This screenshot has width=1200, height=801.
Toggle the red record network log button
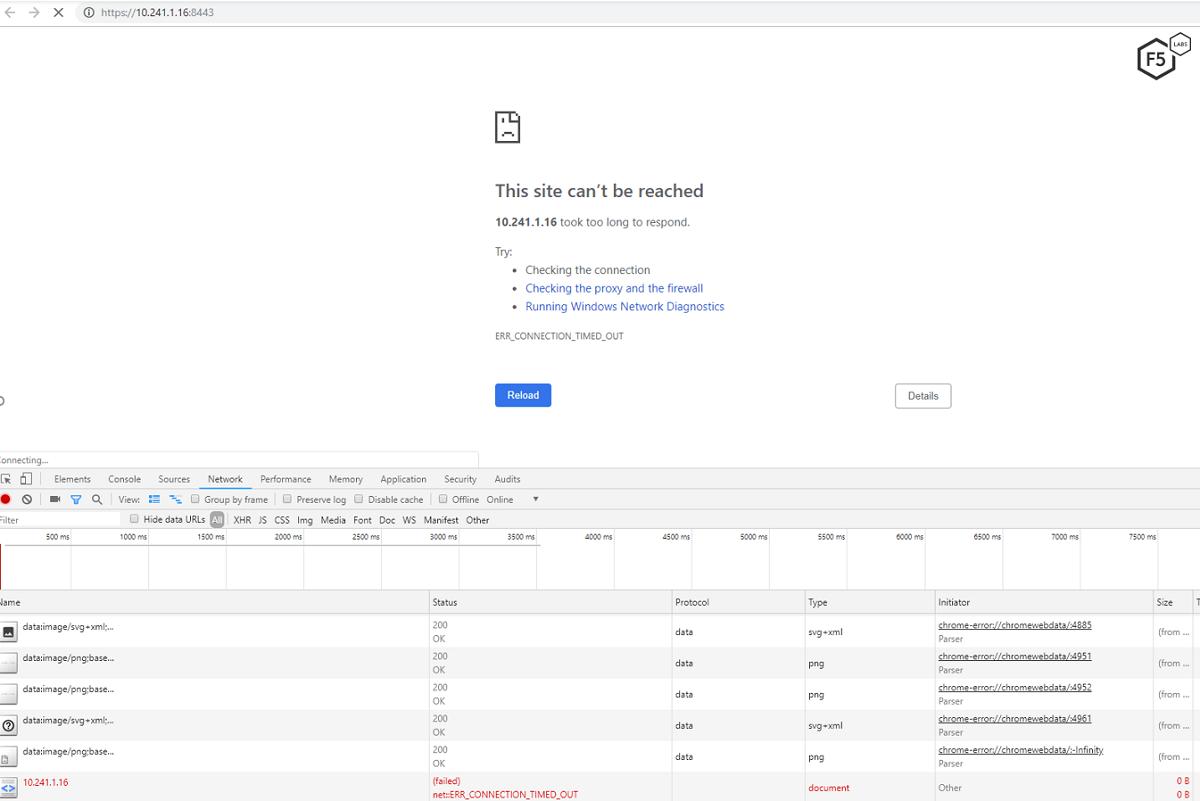coord(6,499)
